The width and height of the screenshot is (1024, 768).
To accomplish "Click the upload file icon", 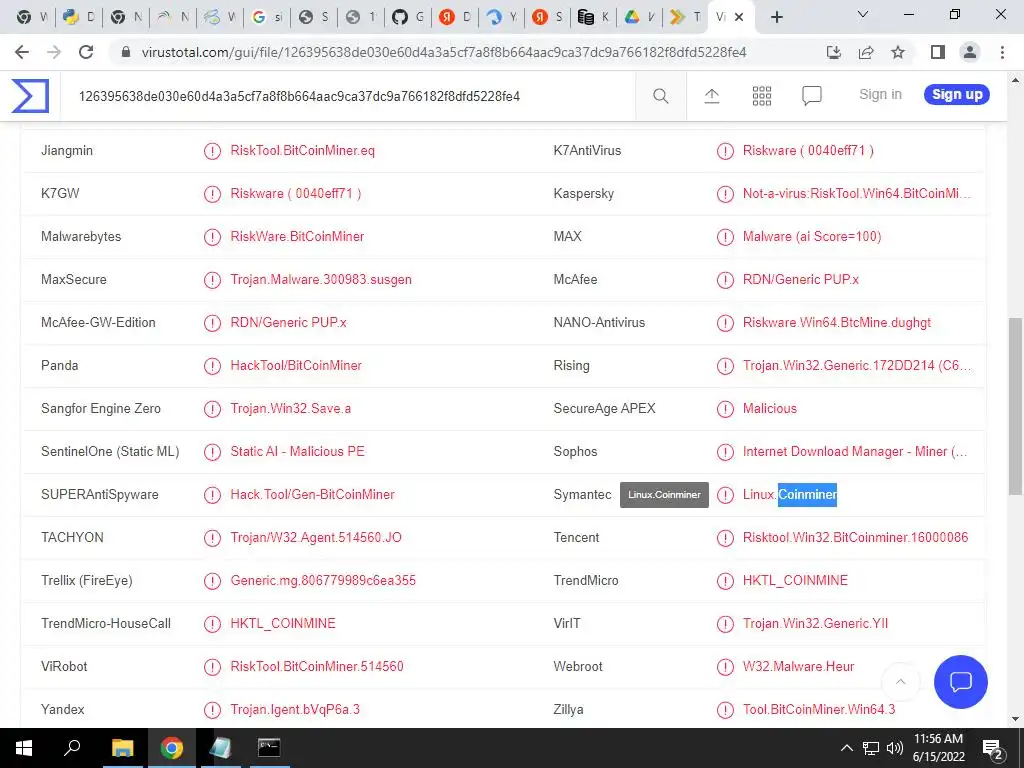I will (x=712, y=96).
